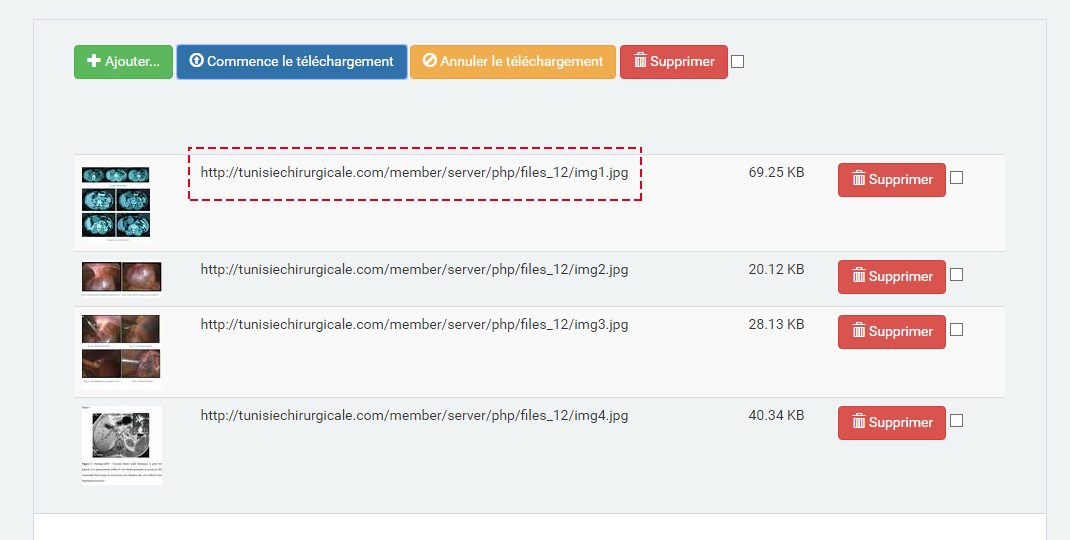This screenshot has width=1070, height=540.
Task: Click Supprimer button for img1.jpg
Action: coord(892,180)
